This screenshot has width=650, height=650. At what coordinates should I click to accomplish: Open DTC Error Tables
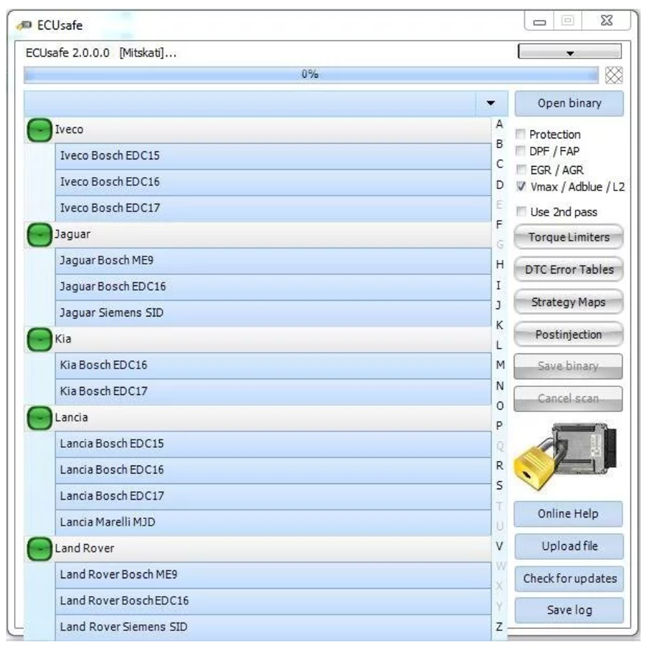569,269
